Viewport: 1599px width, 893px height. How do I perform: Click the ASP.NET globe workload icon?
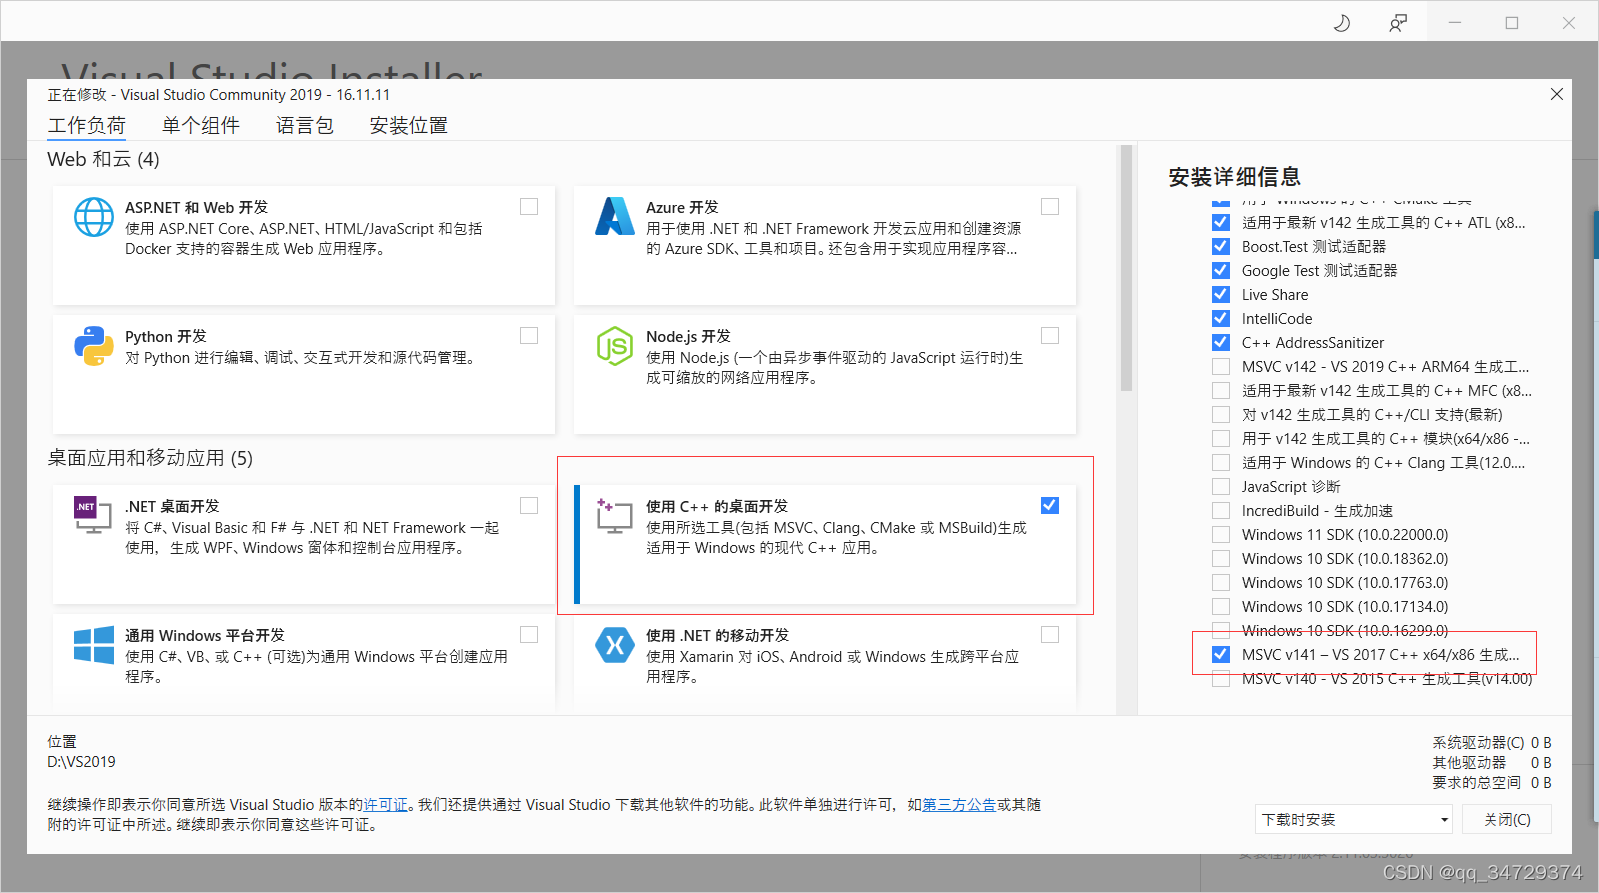coord(94,217)
